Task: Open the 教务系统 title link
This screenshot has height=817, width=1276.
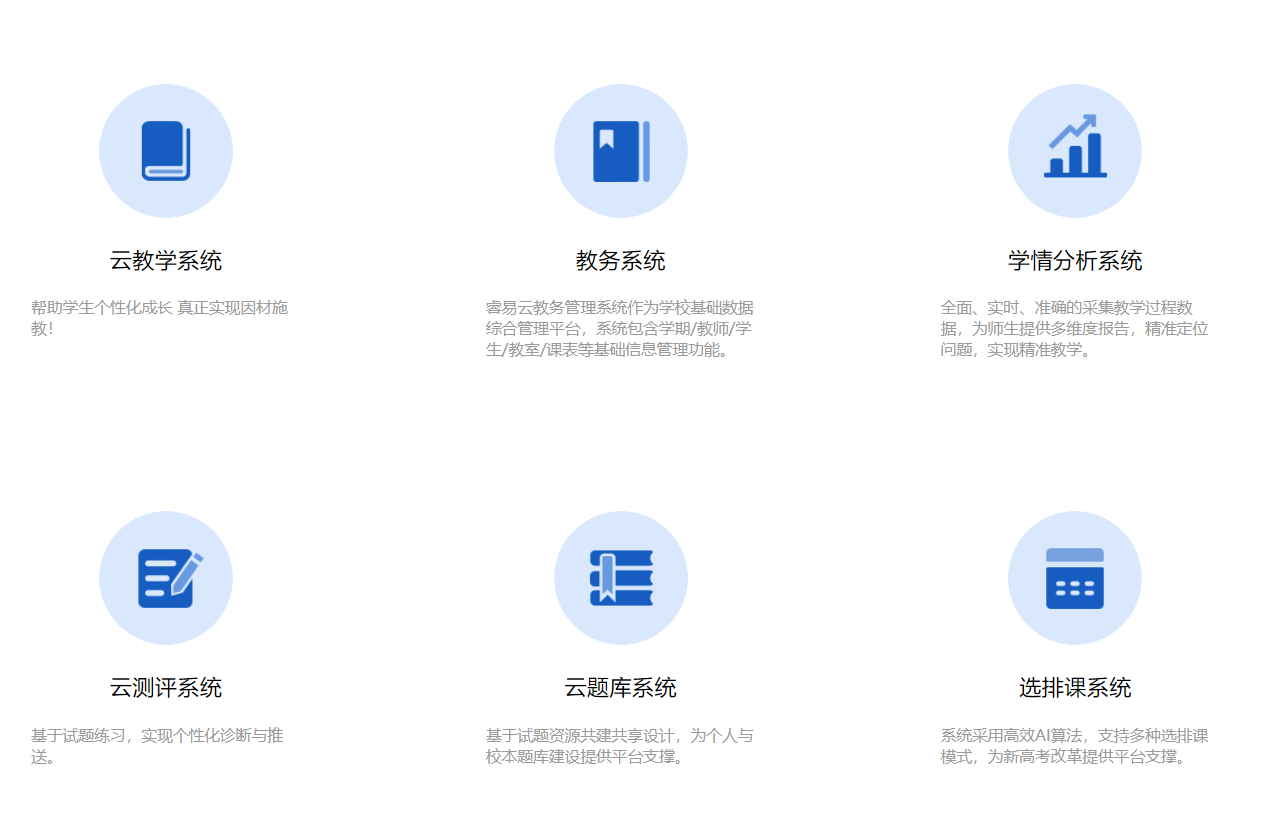Action: (x=621, y=261)
